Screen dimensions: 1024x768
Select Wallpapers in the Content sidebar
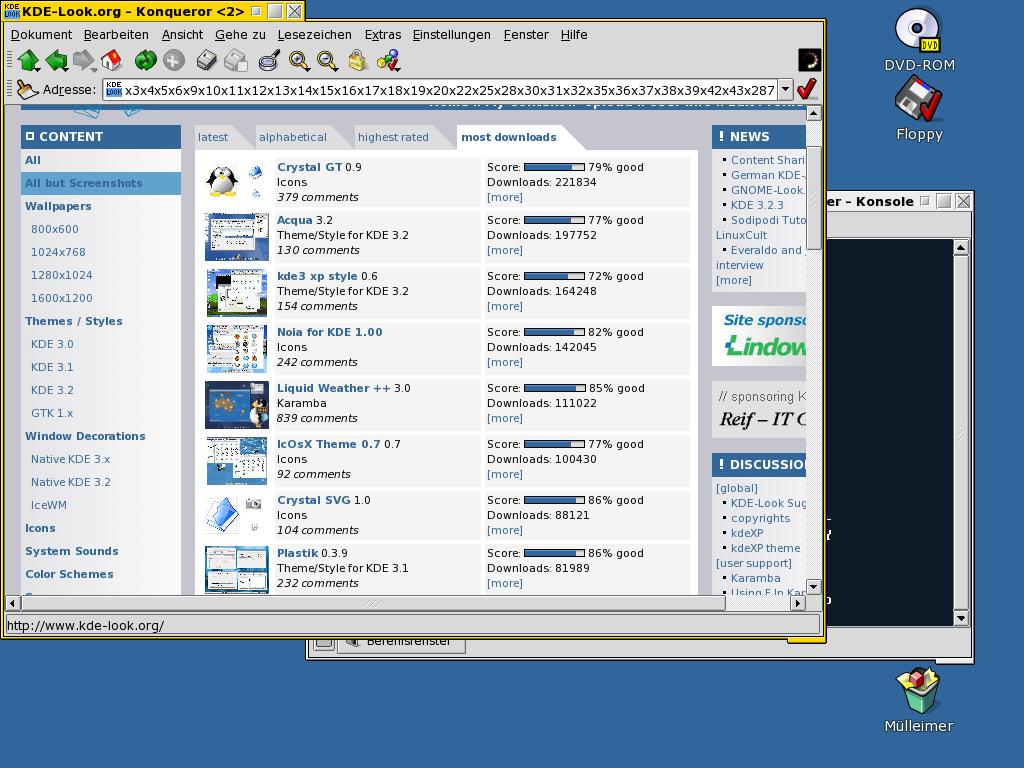tap(58, 206)
